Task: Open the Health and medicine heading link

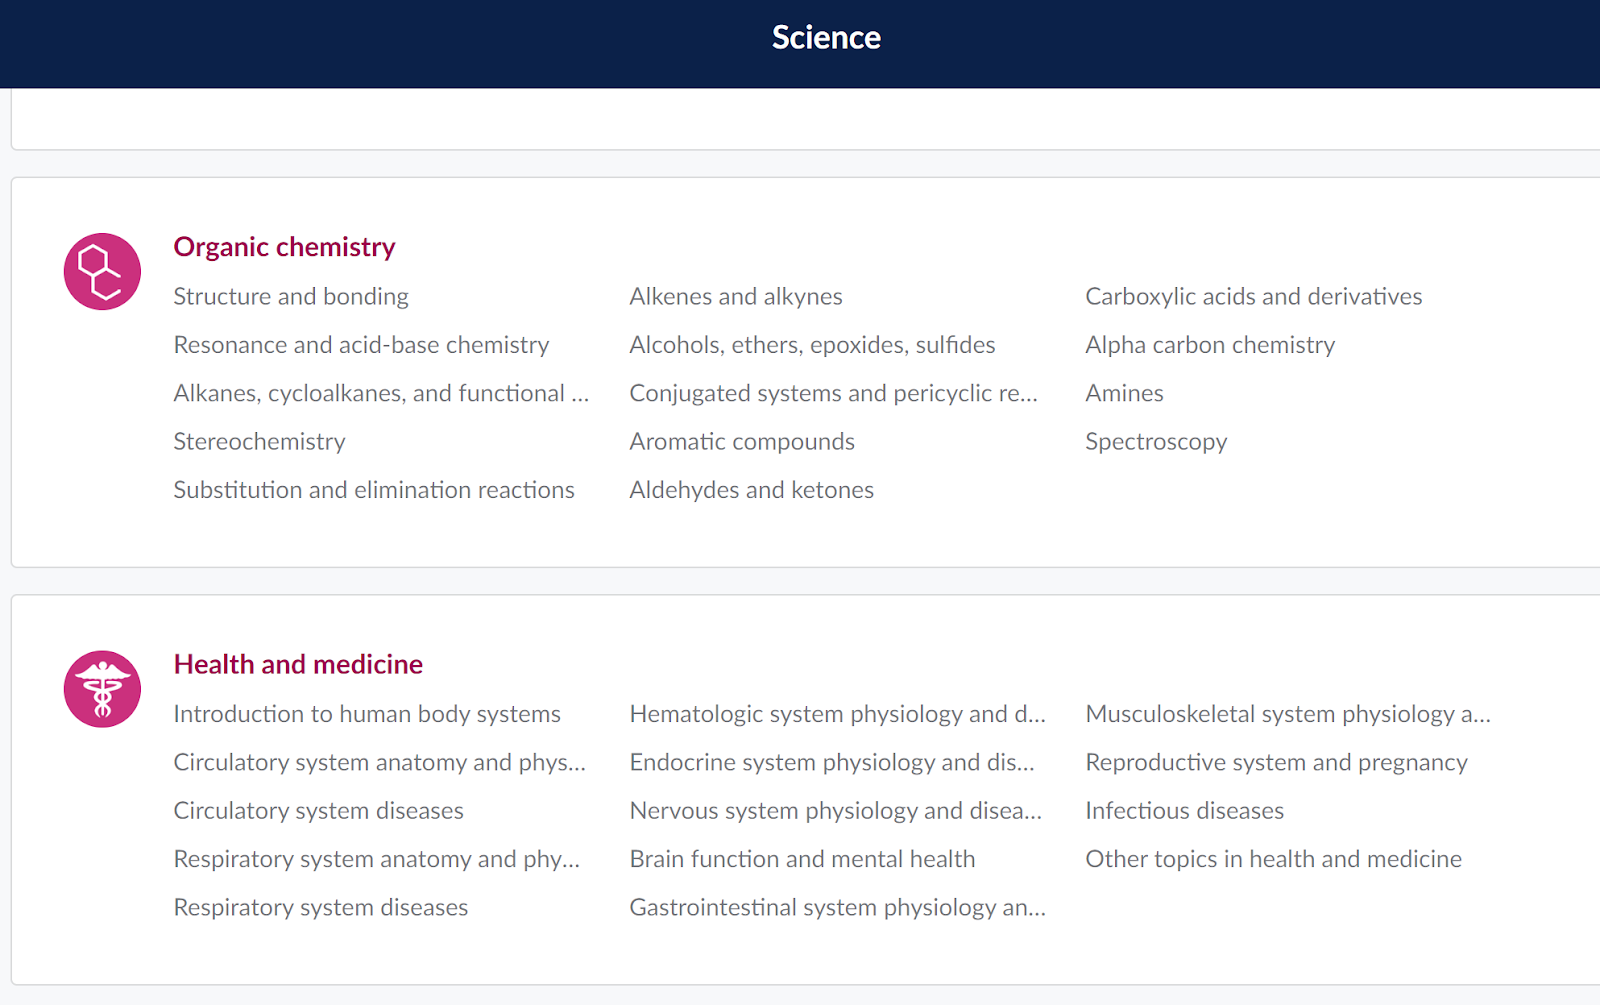Action: (x=298, y=665)
